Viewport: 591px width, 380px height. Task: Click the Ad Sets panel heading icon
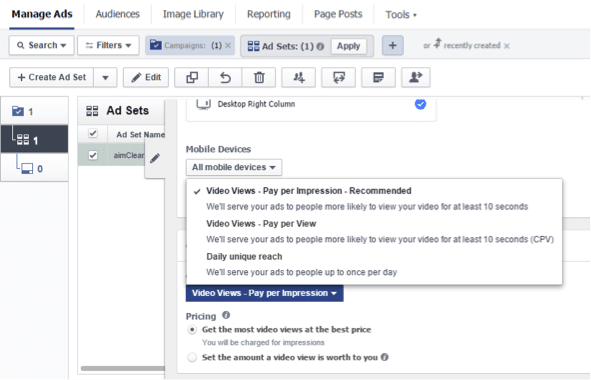click(x=92, y=111)
